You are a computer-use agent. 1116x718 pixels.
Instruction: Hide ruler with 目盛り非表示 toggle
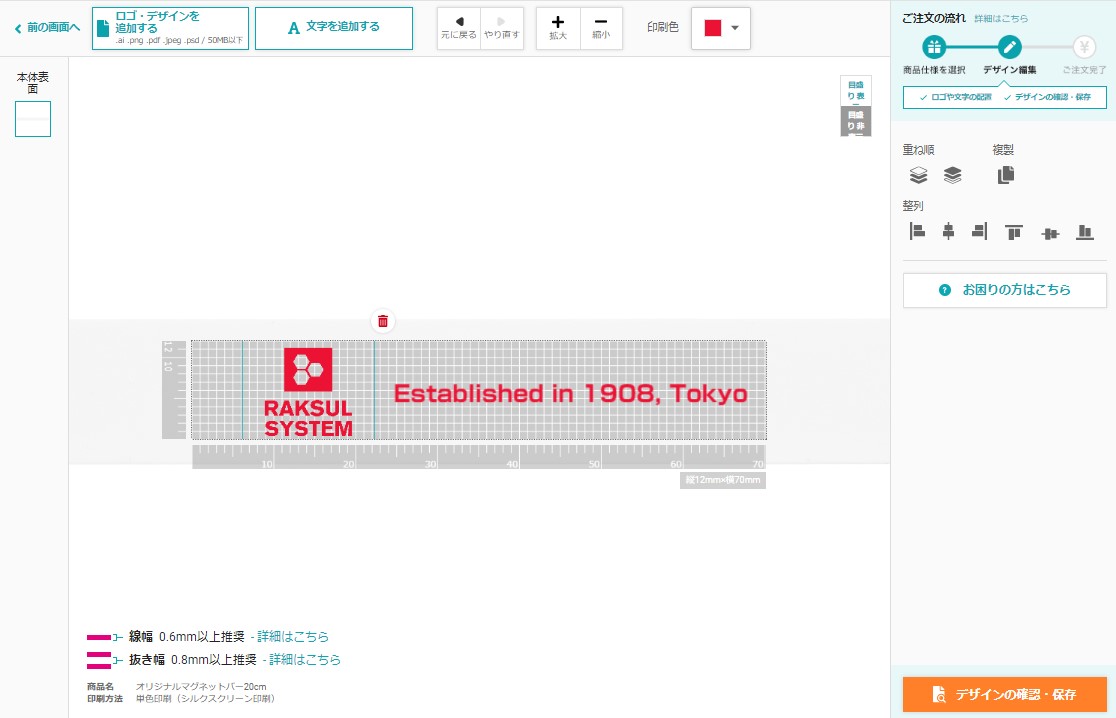point(856,121)
